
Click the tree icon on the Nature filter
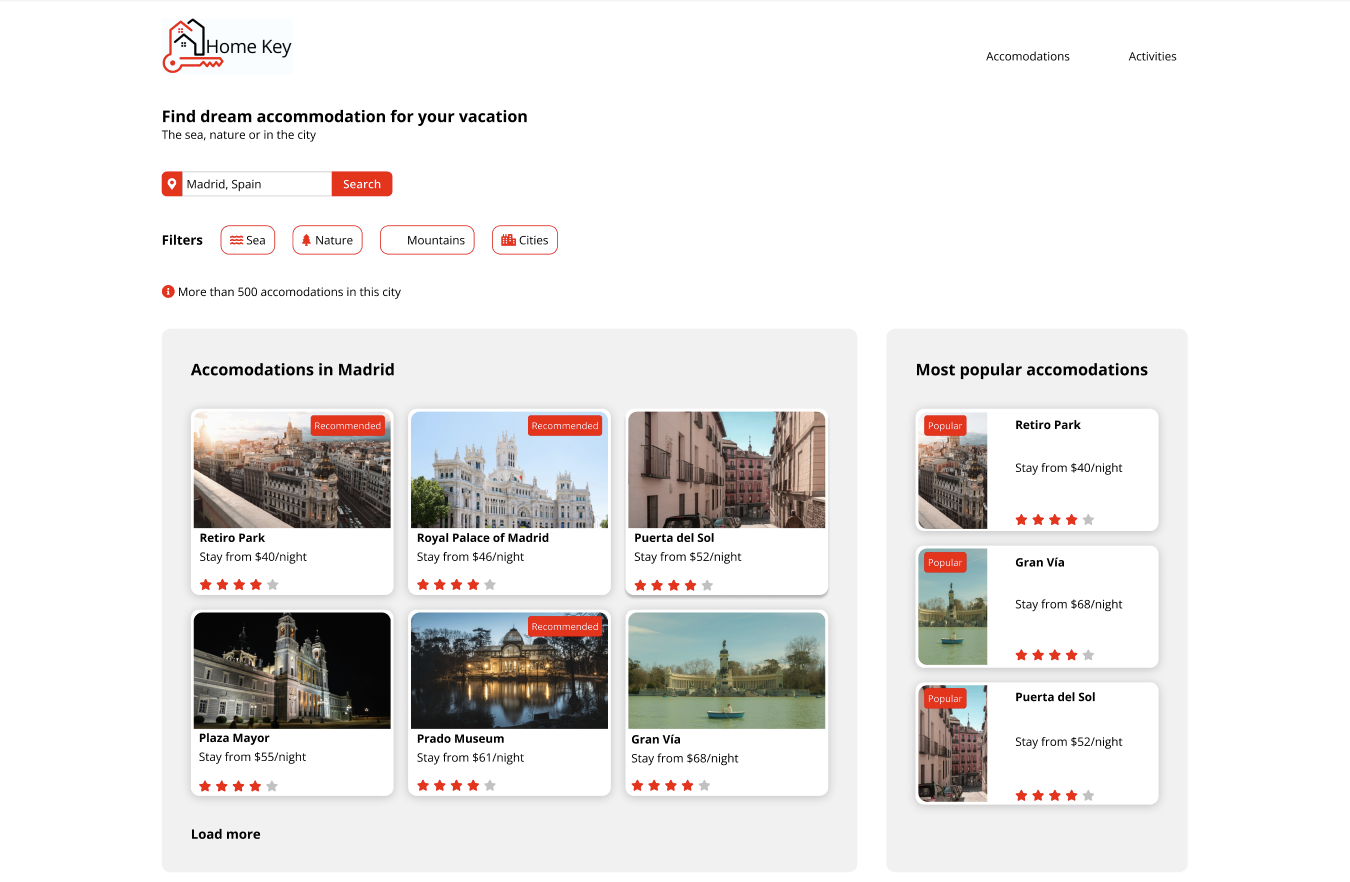pos(306,240)
